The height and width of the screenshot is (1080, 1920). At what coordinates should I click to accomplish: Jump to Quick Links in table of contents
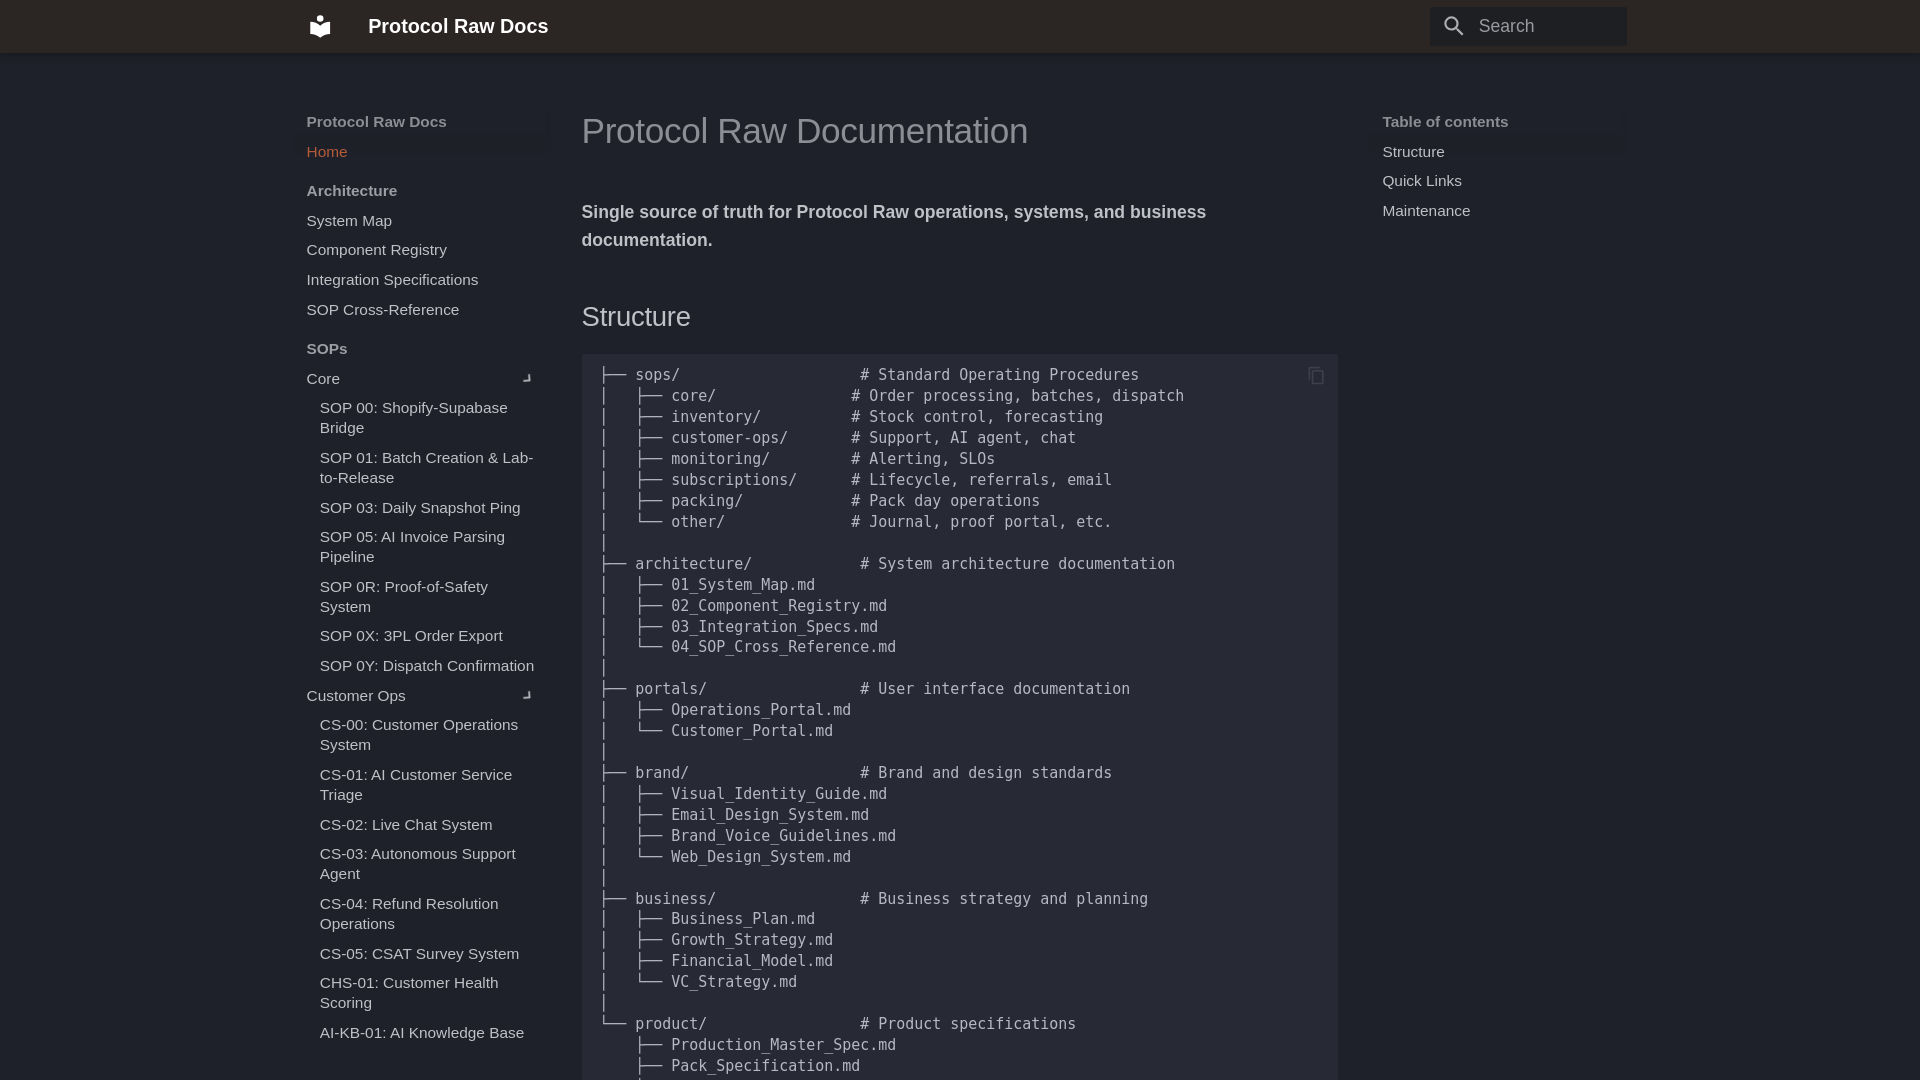(x=1422, y=181)
